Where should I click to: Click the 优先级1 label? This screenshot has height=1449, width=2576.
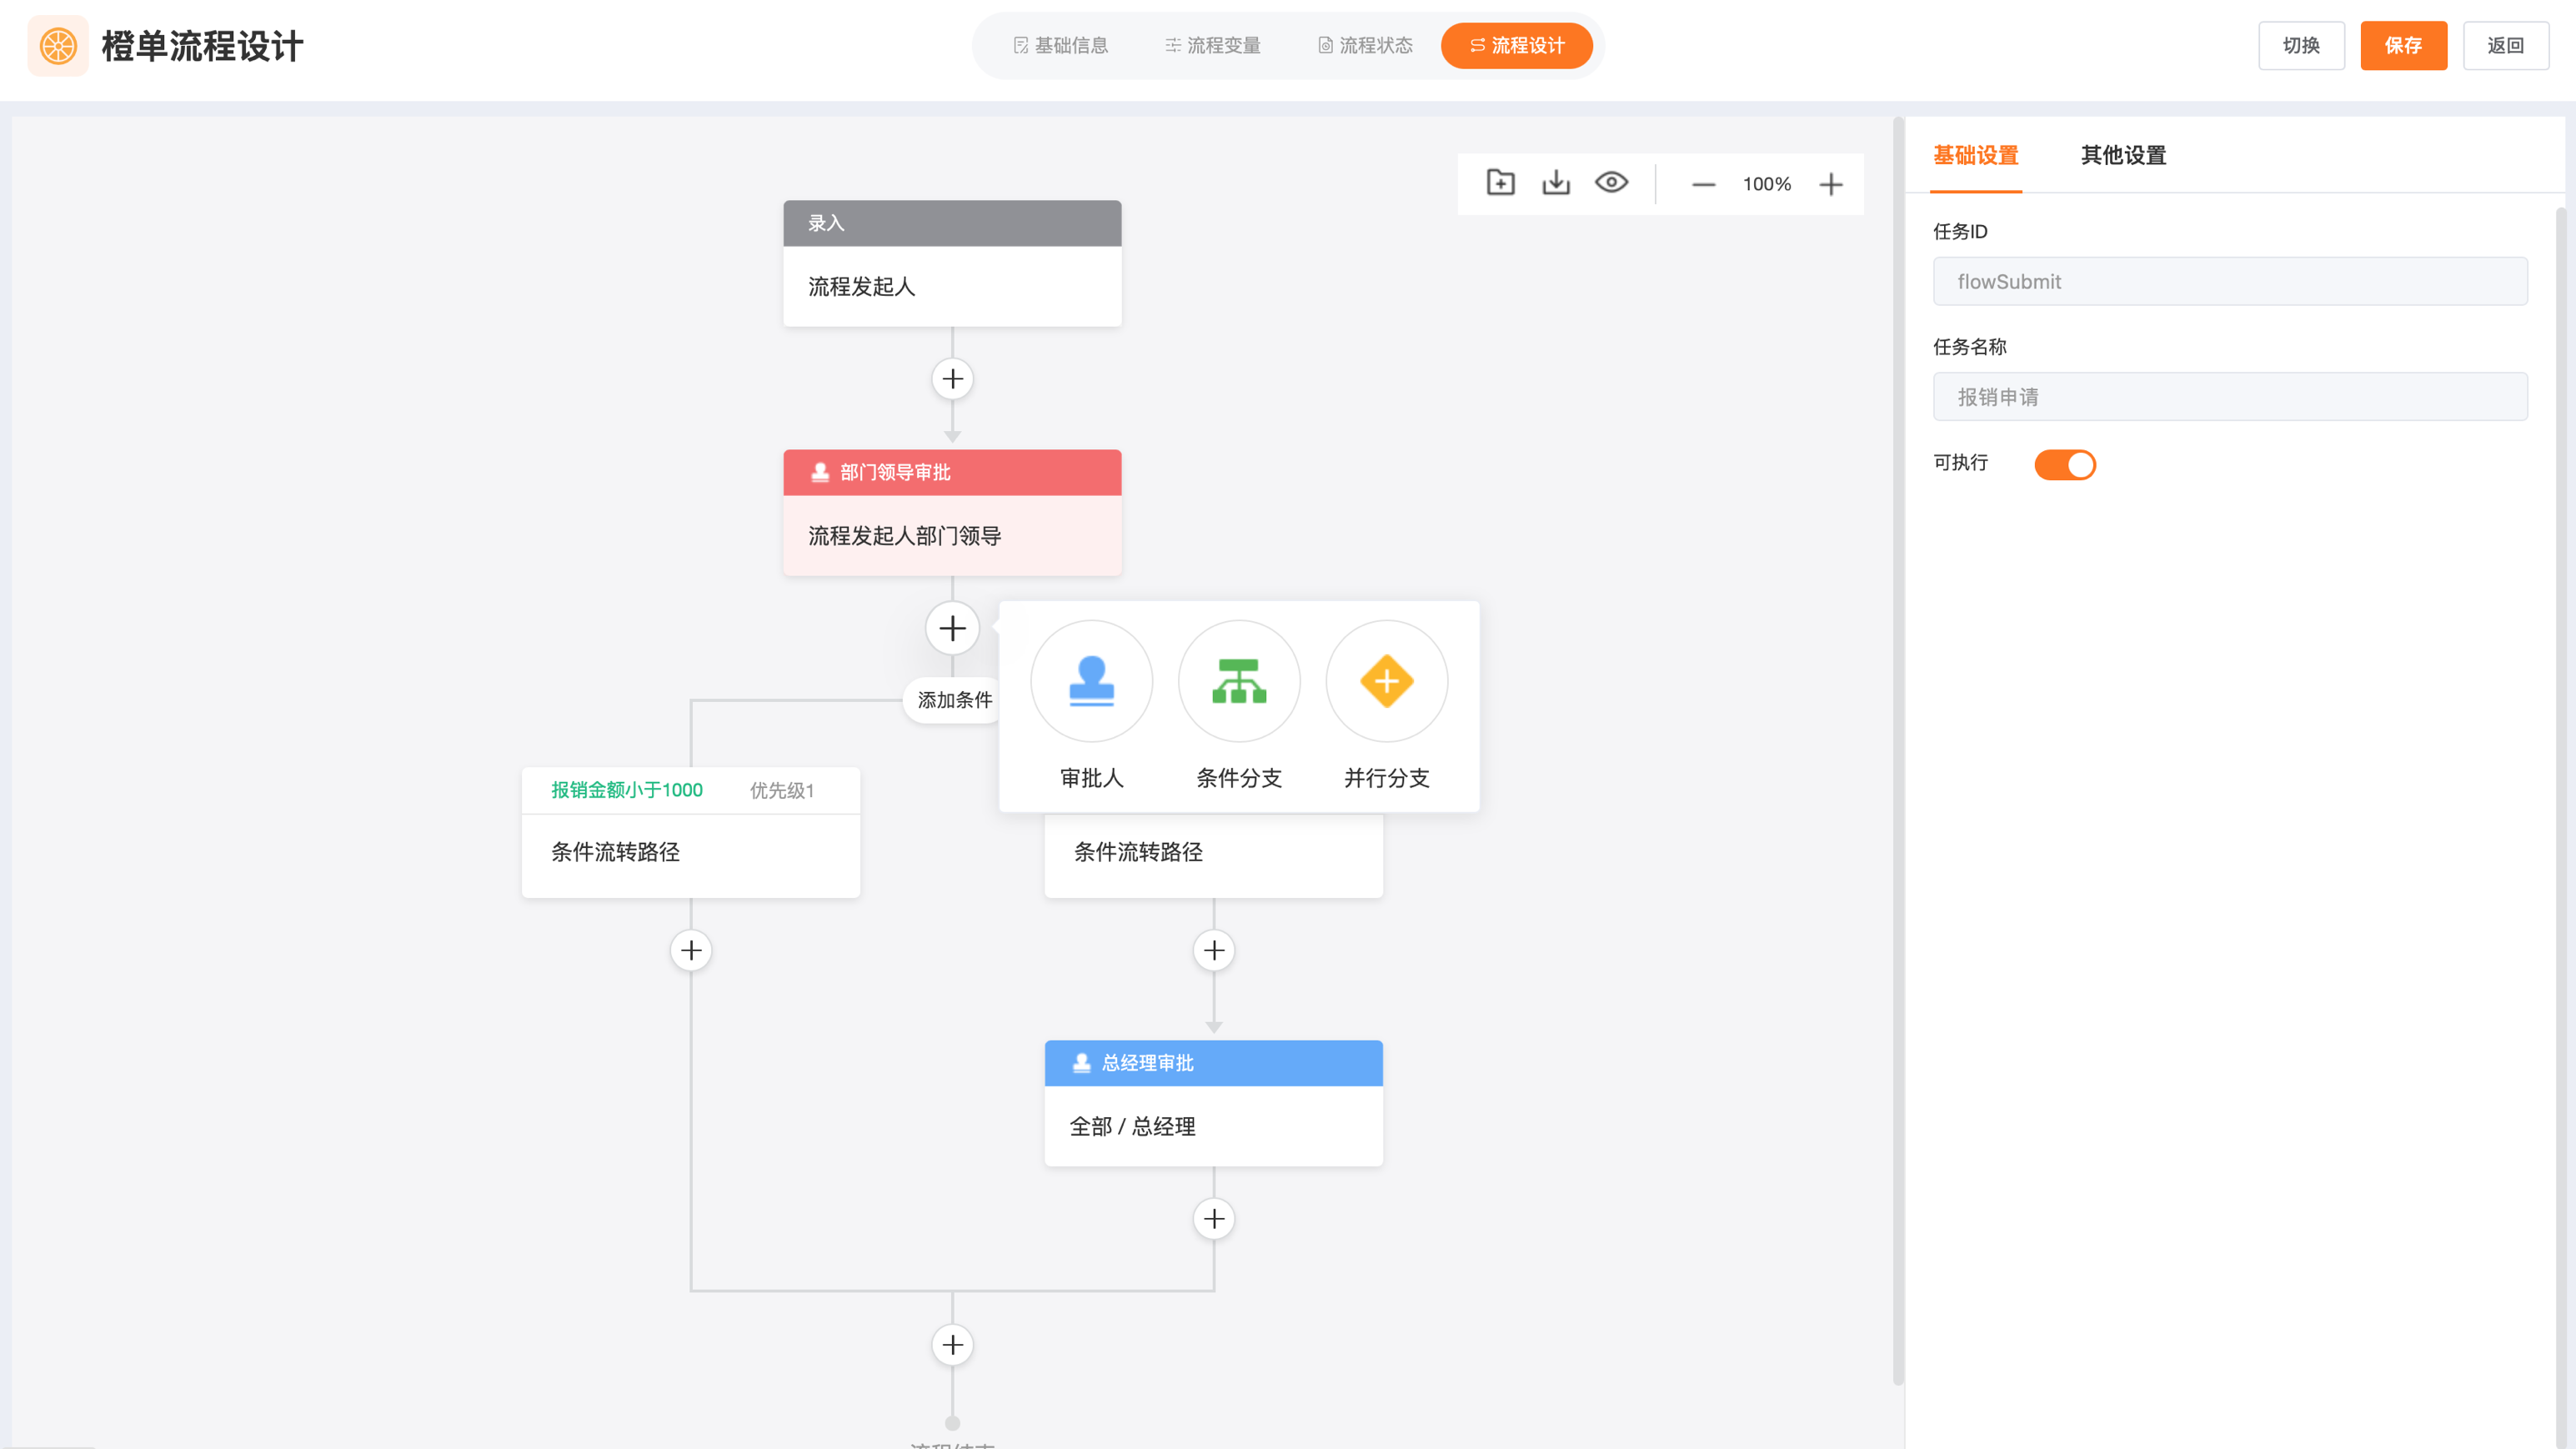point(782,791)
